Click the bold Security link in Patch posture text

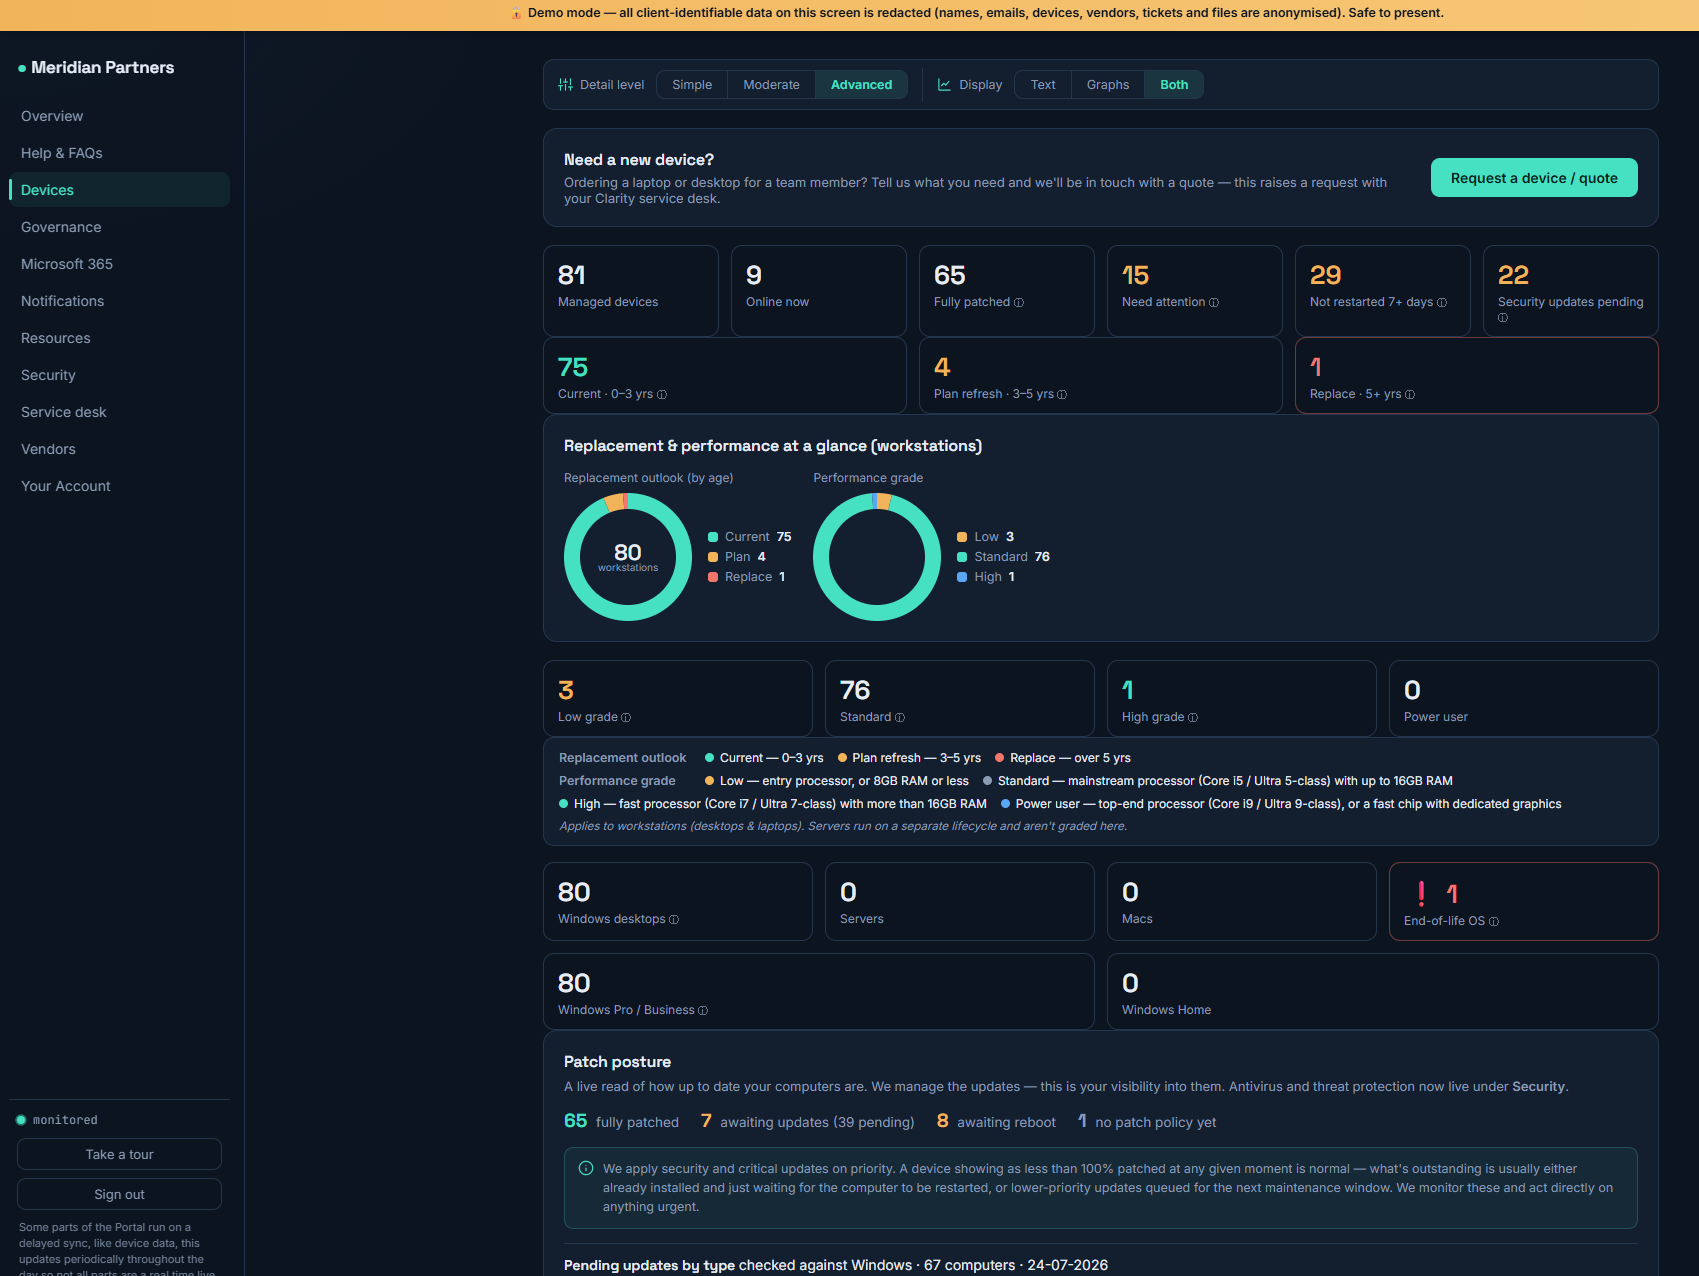tap(1538, 1087)
